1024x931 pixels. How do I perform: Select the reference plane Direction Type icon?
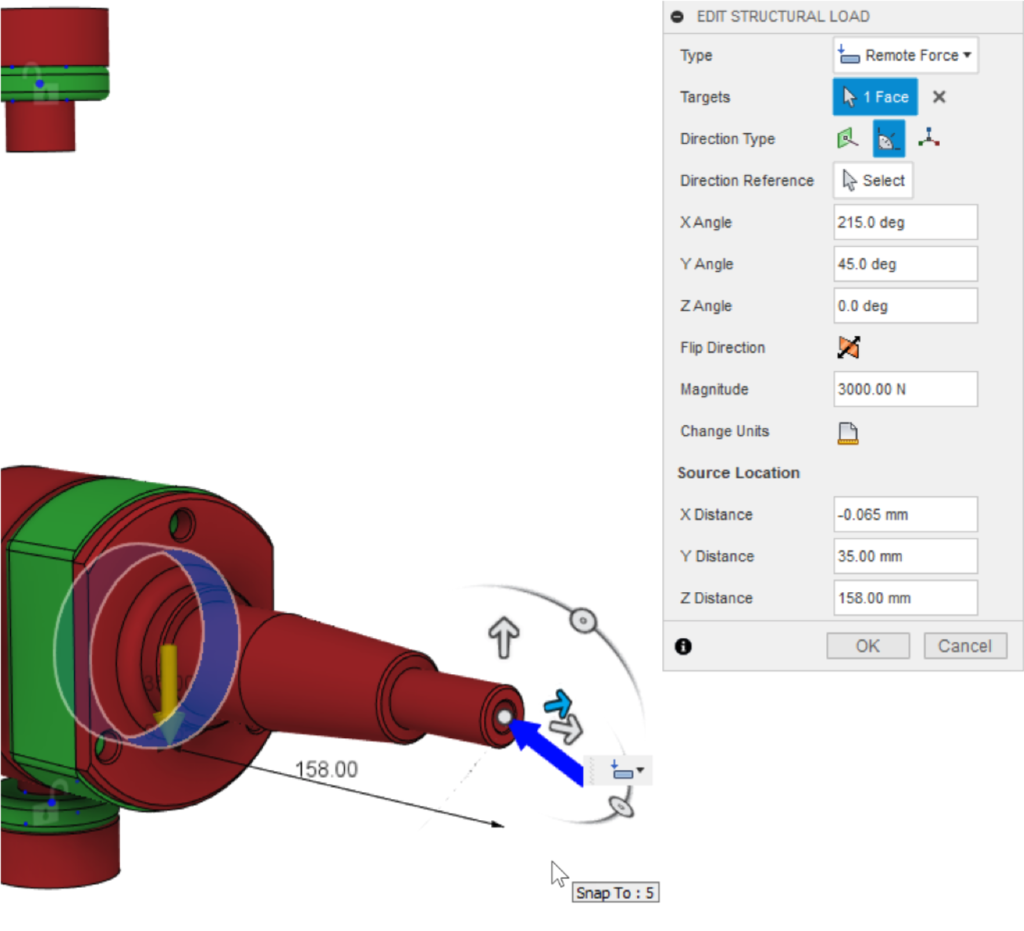[847, 138]
